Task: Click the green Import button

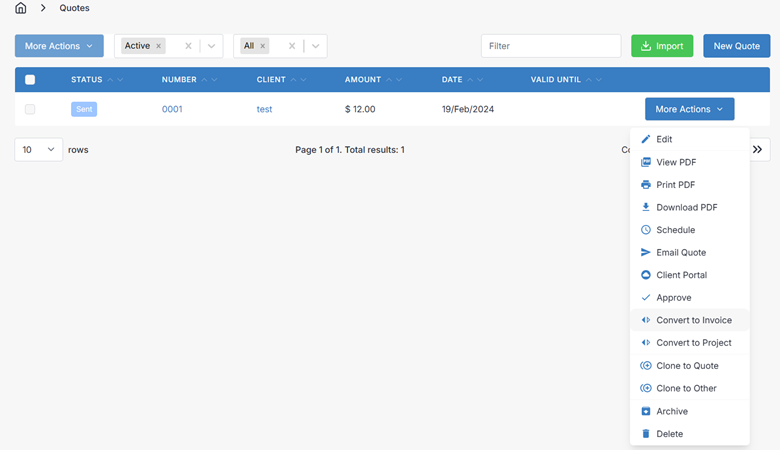Action: 662,46
